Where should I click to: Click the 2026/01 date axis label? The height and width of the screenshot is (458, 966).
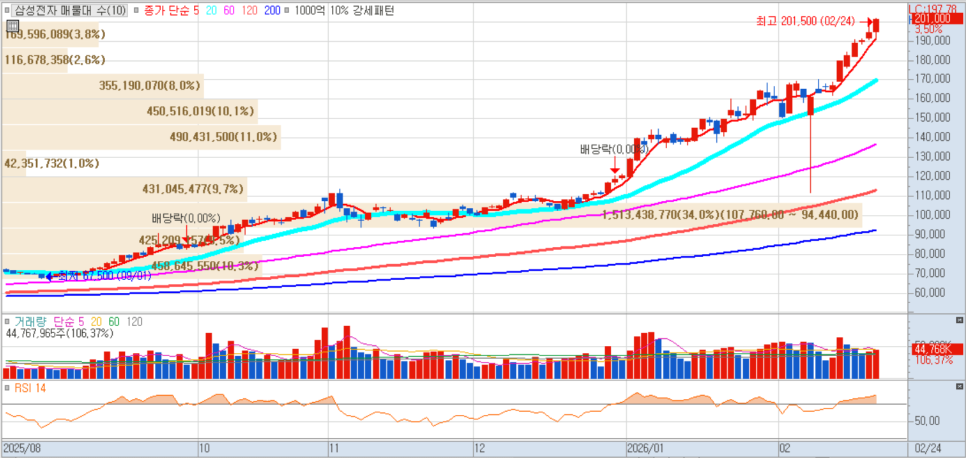(x=646, y=446)
